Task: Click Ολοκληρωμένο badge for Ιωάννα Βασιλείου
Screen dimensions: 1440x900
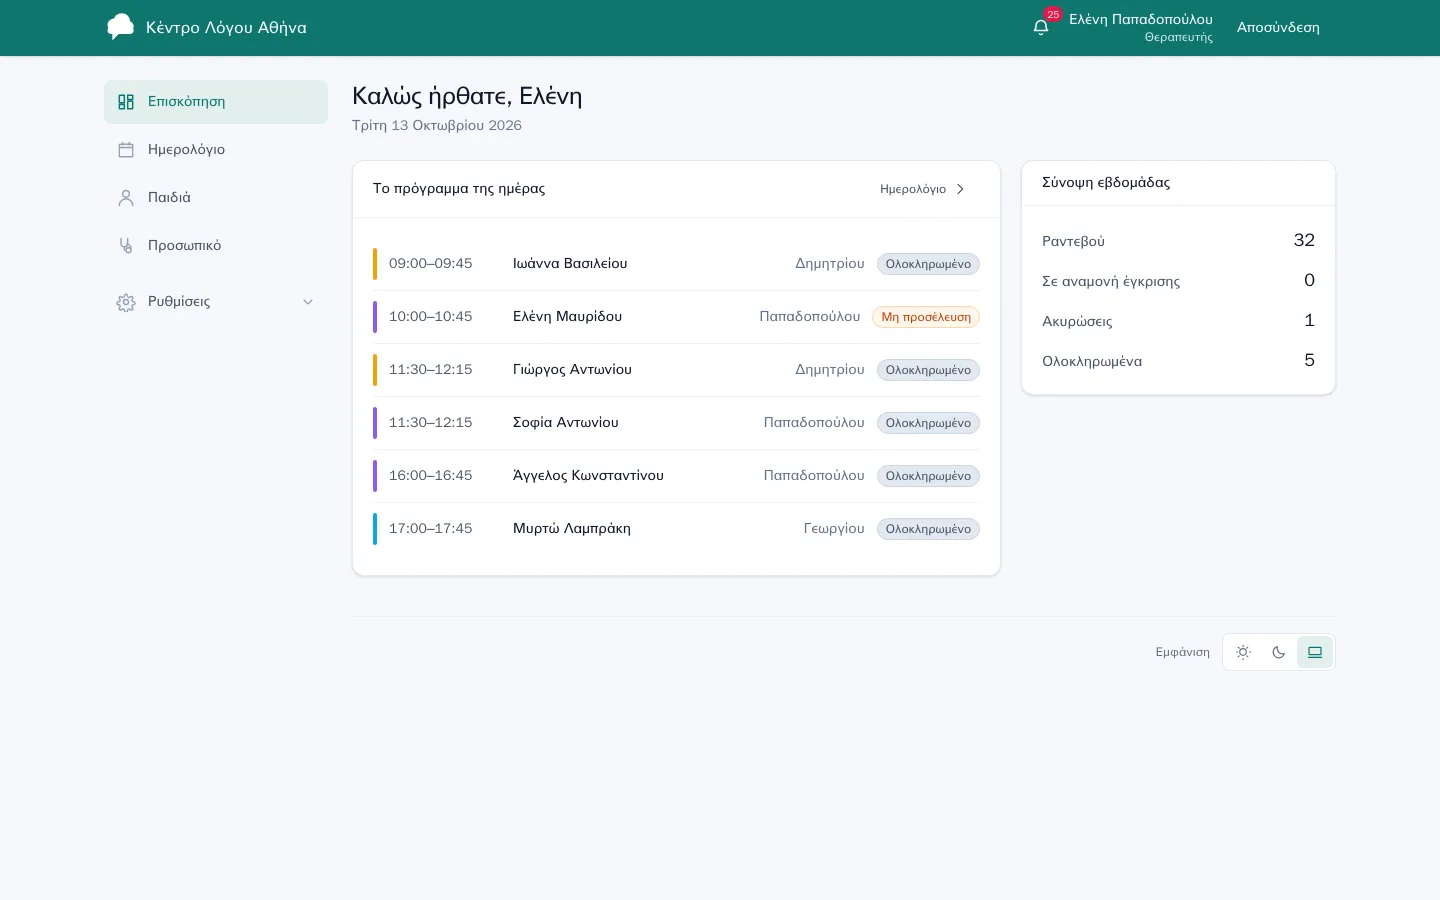Action: [x=928, y=264]
